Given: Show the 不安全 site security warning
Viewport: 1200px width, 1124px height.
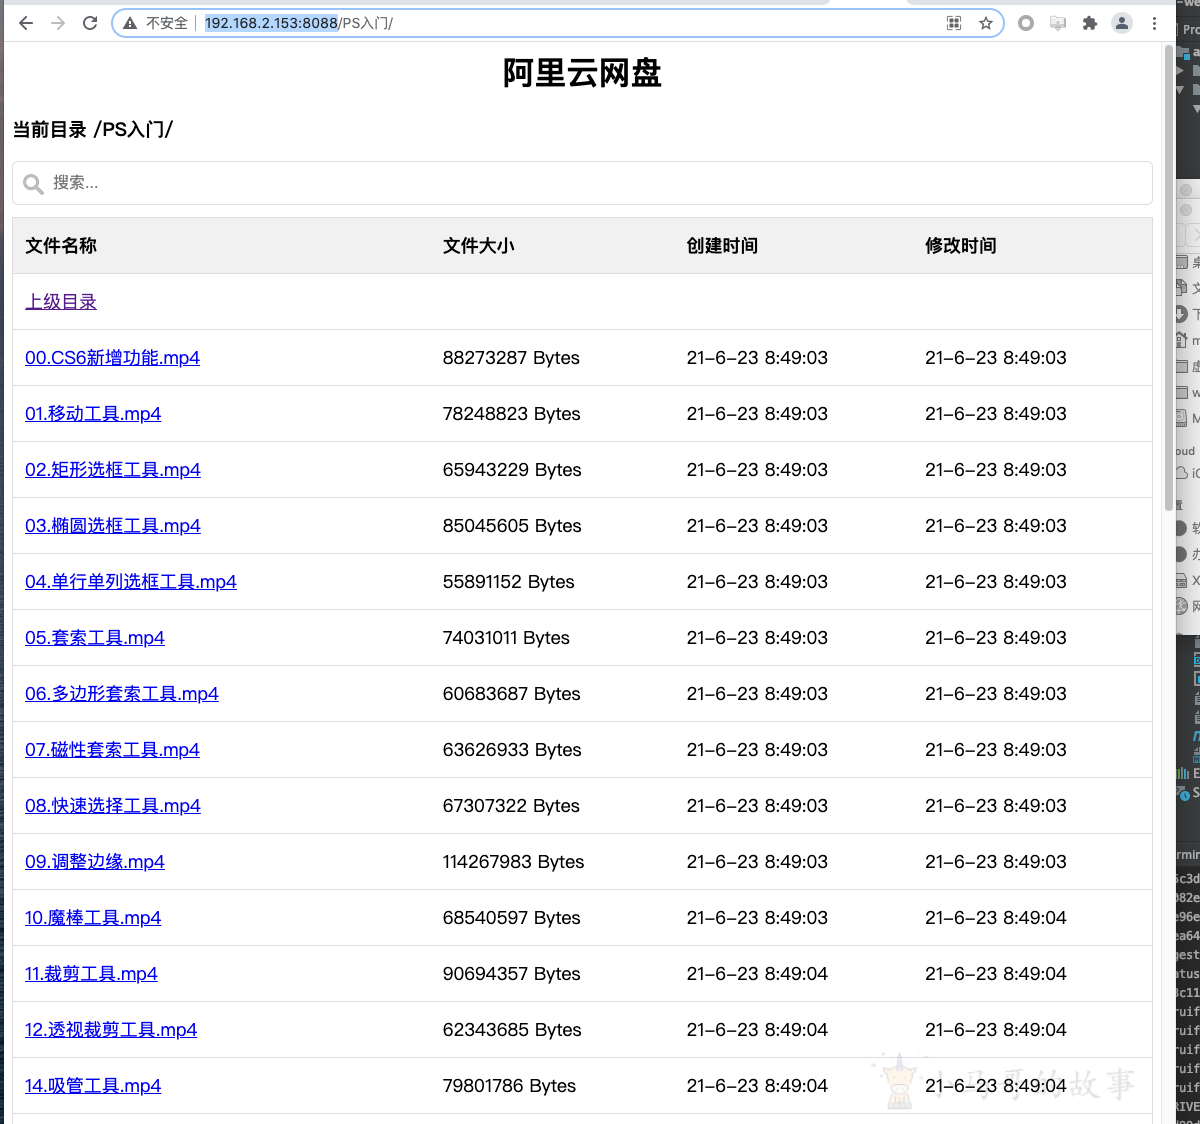Looking at the screenshot, I should click(156, 23).
